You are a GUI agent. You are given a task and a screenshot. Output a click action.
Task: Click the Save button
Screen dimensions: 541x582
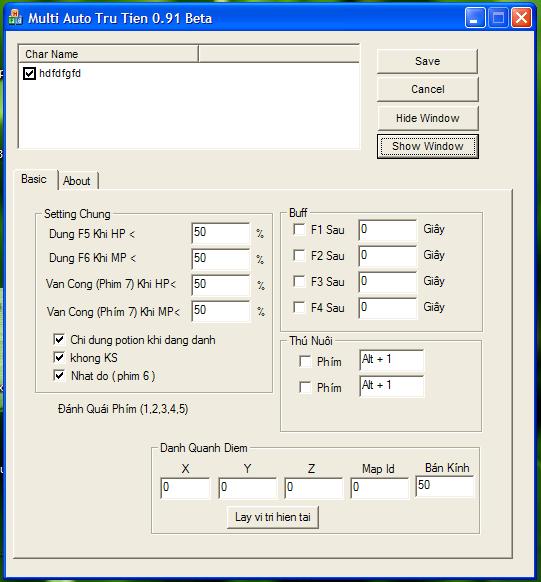427,61
